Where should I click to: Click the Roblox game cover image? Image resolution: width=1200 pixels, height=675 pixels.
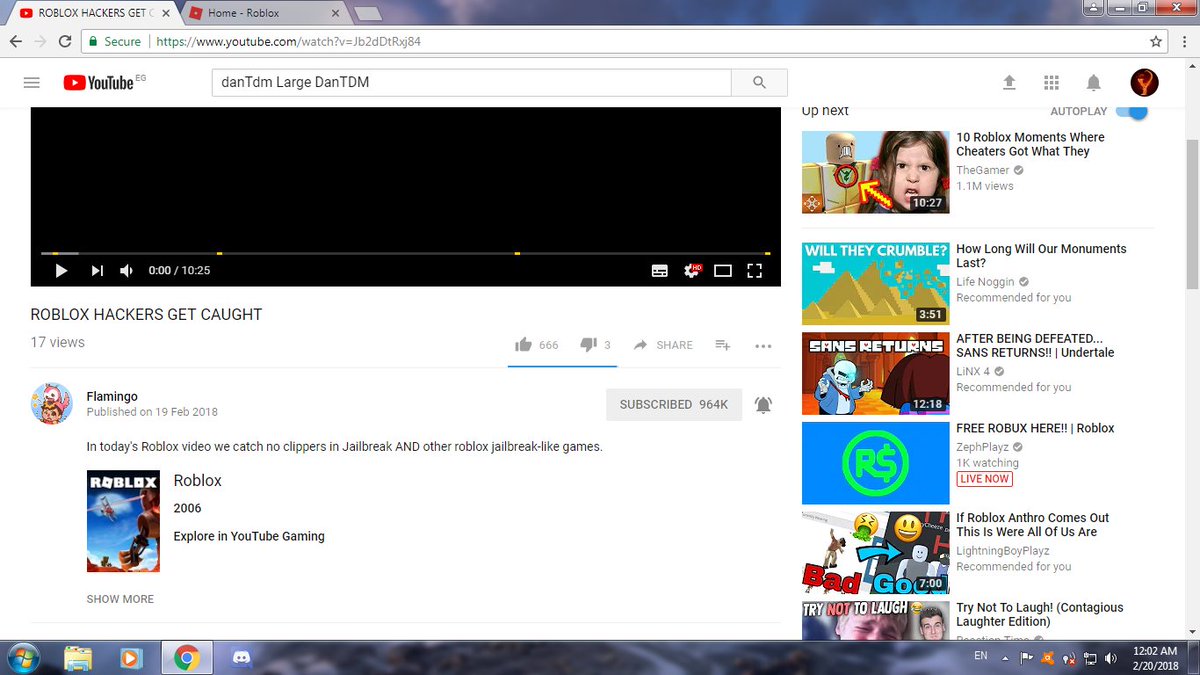coord(123,520)
